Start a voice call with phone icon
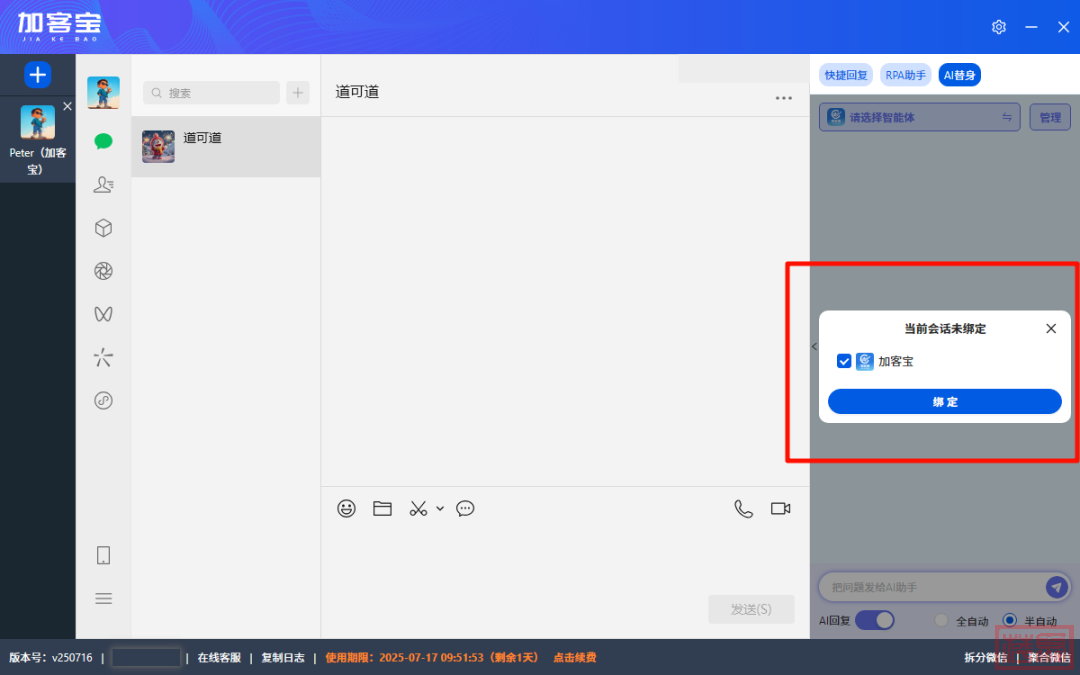The height and width of the screenshot is (675, 1080). pyautogui.click(x=743, y=508)
